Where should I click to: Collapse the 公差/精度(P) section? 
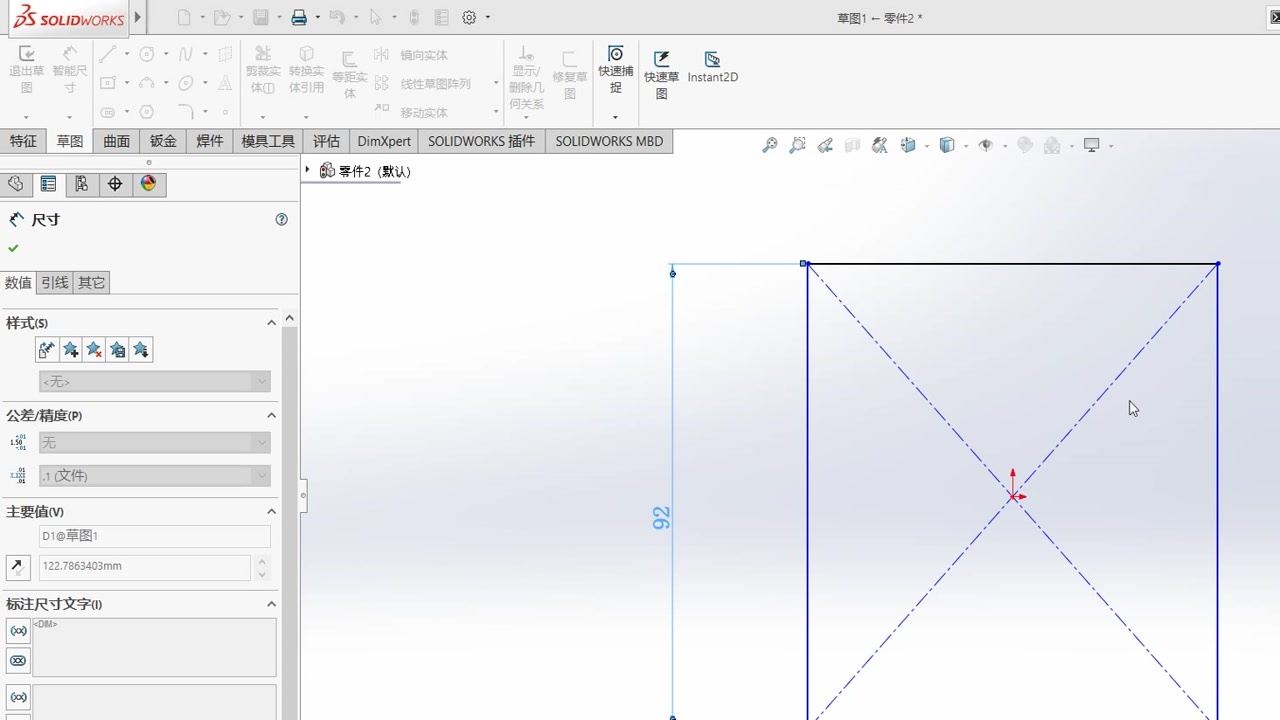tap(271, 415)
